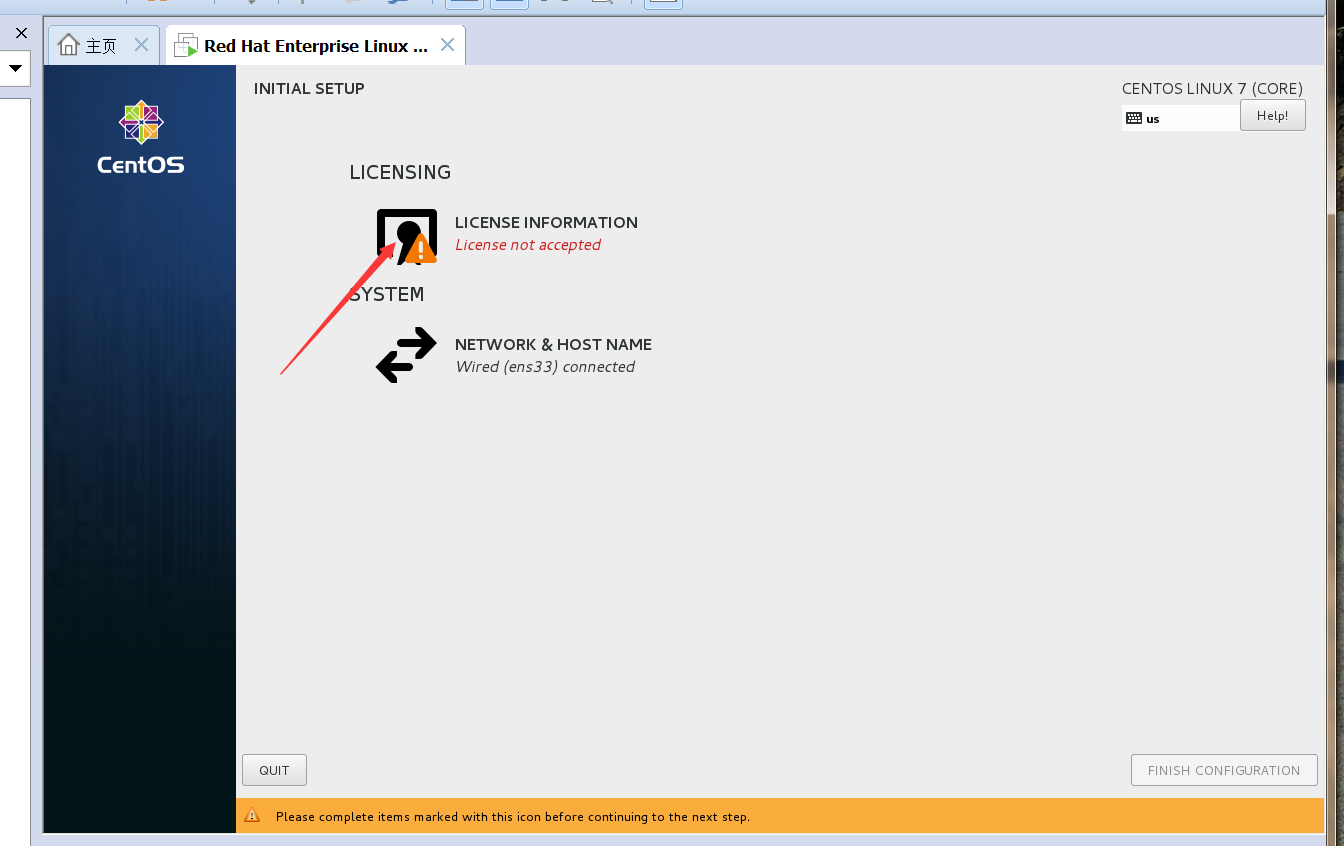Click warning icon in orange notice bar

coord(252,816)
